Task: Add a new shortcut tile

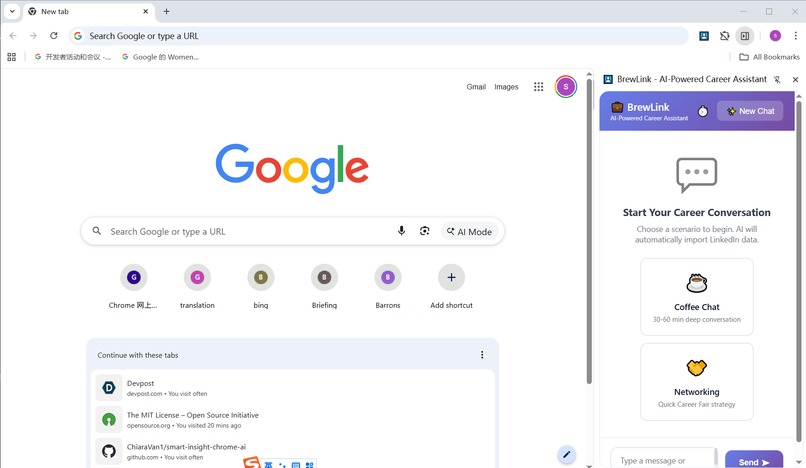Action: 451,287
